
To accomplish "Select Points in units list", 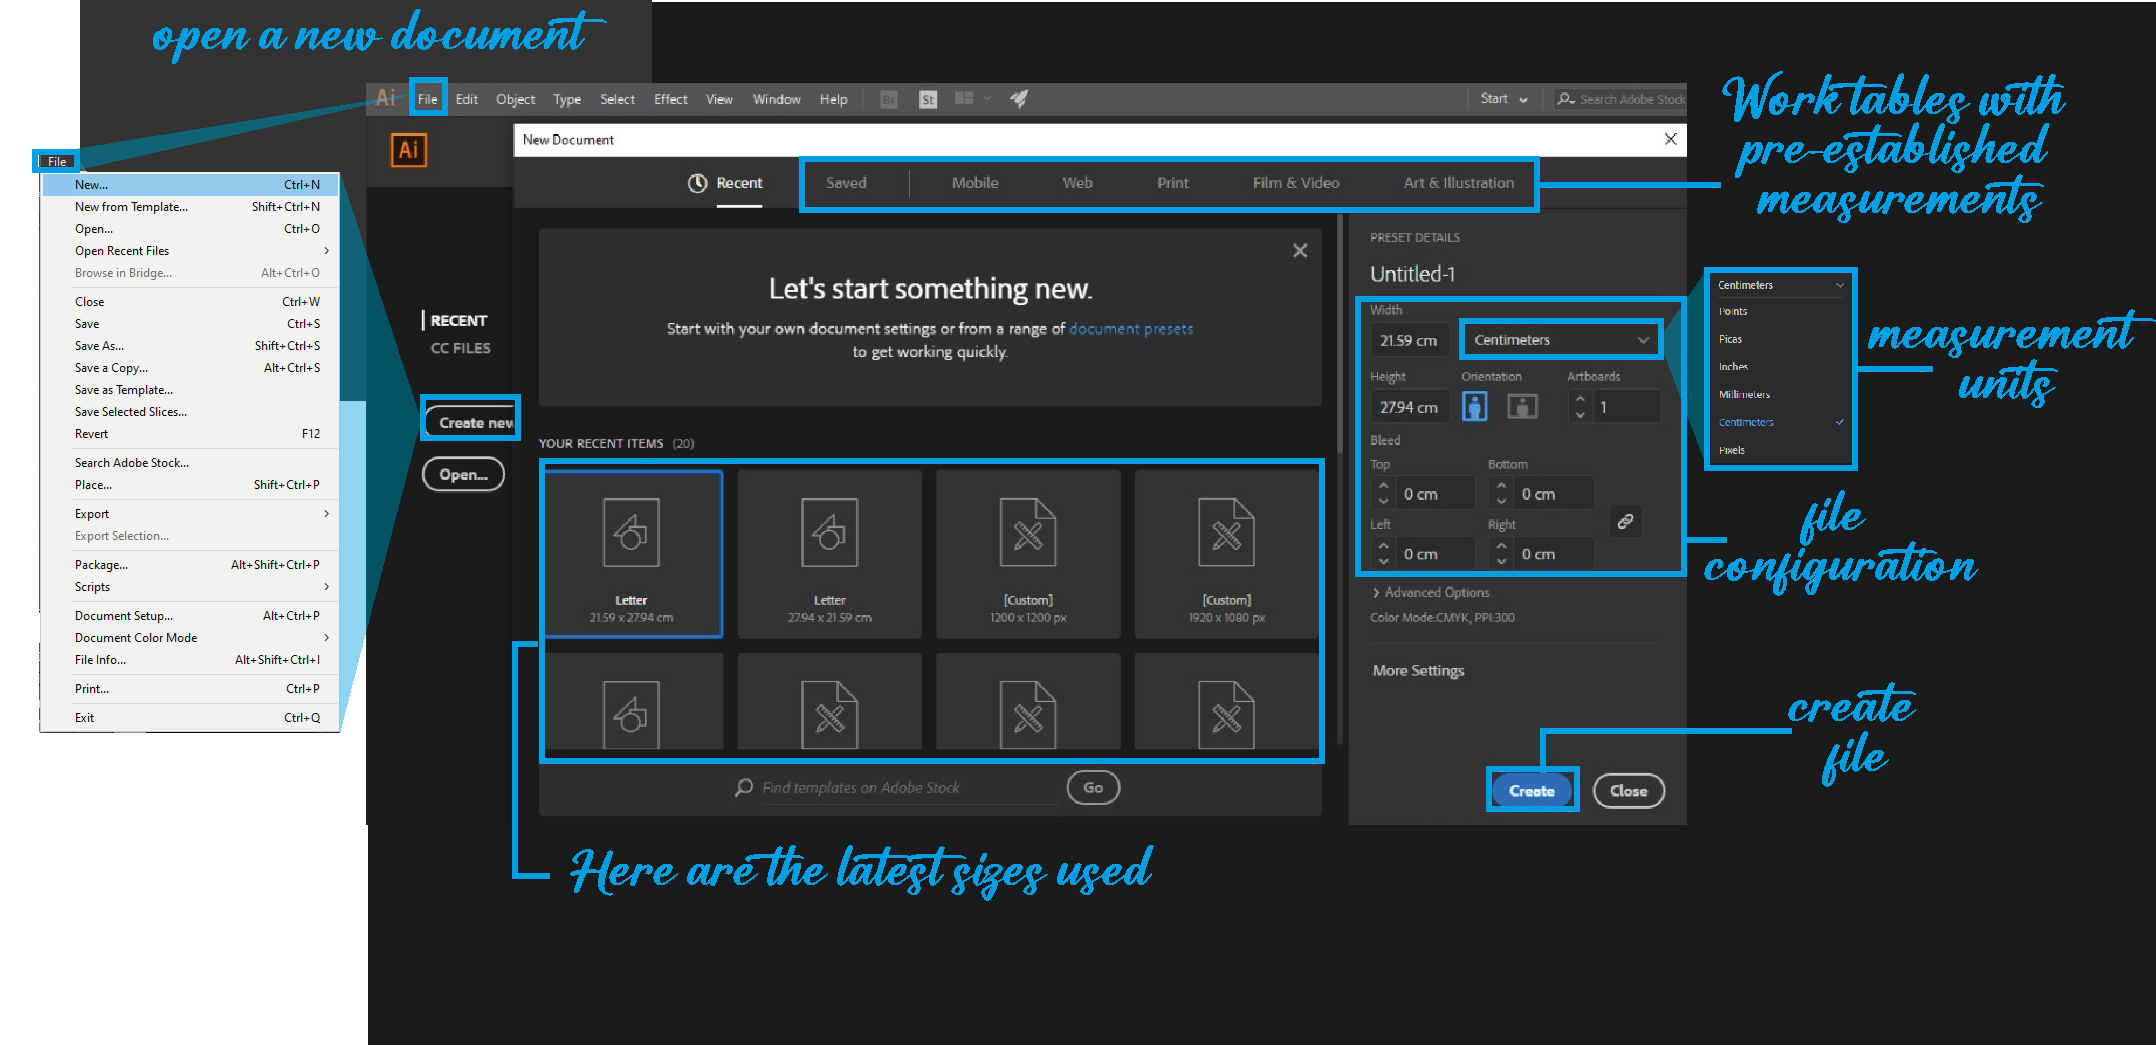I will point(1733,312).
